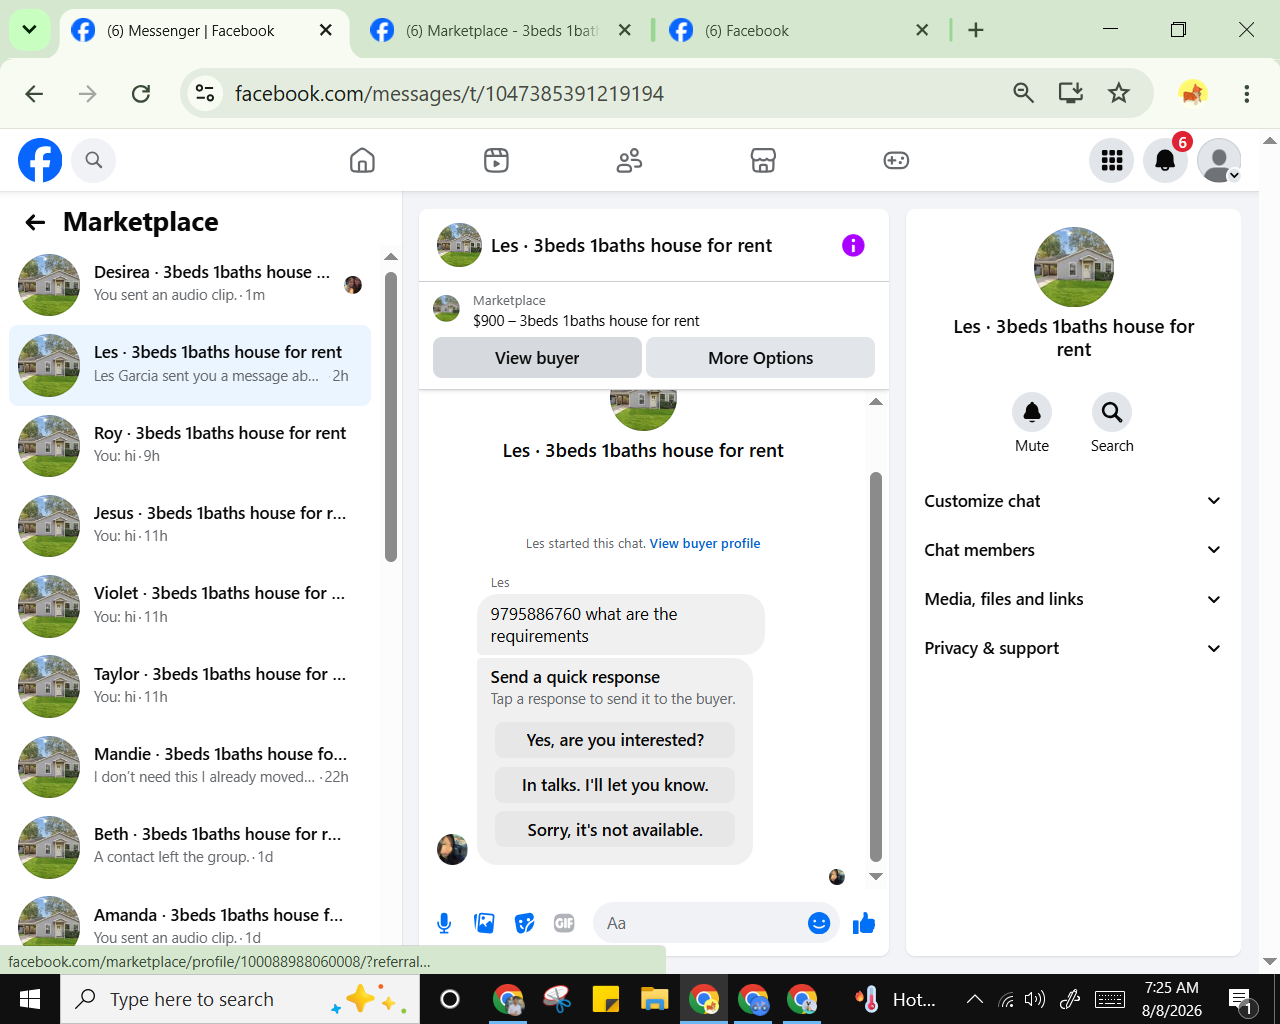Switch to the Marketplace - 3beds browser tab

tap(500, 31)
